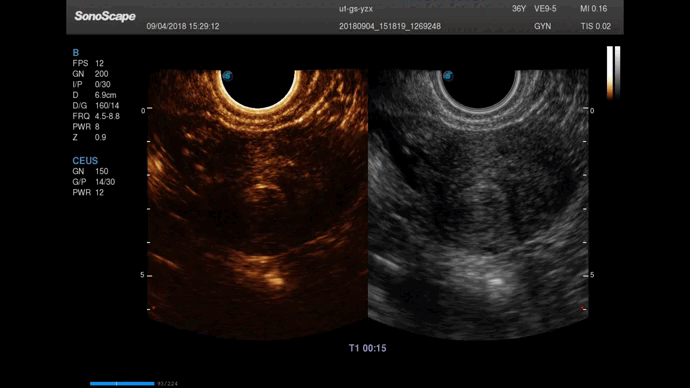Screen dimensions: 690x388
Task: Click the contrast-enhanced orange ultrasound image
Action: 257,205
